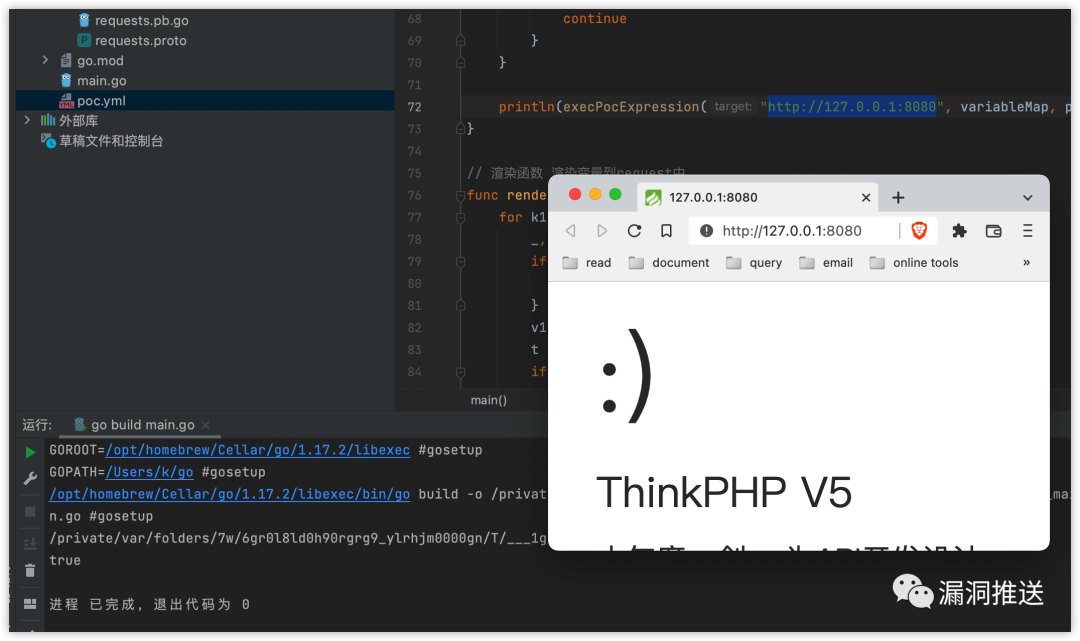Image resolution: width=1080 pixels, height=641 pixels.
Task: Click the scroll-to-end icon in run panel
Action: click(30, 544)
